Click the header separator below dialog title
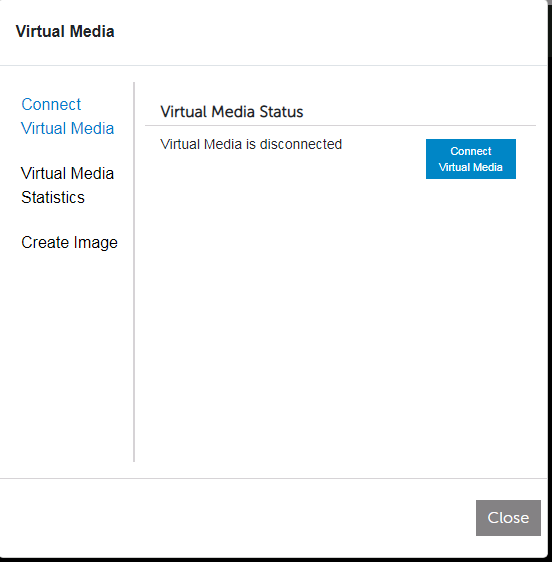Image resolution: width=552 pixels, height=562 pixels. [273, 66]
